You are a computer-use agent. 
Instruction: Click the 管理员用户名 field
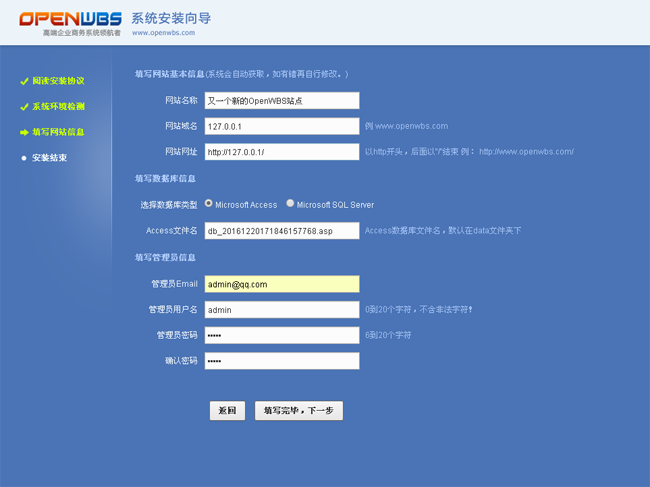coord(282,310)
